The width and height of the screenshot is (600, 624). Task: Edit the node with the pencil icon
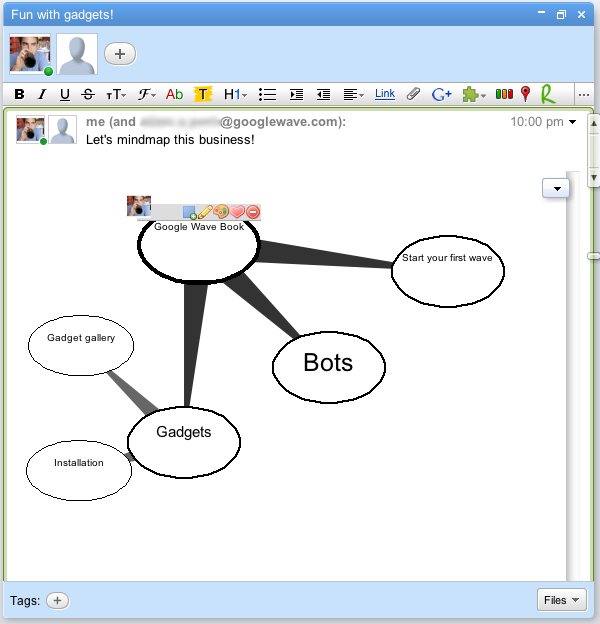pos(205,212)
